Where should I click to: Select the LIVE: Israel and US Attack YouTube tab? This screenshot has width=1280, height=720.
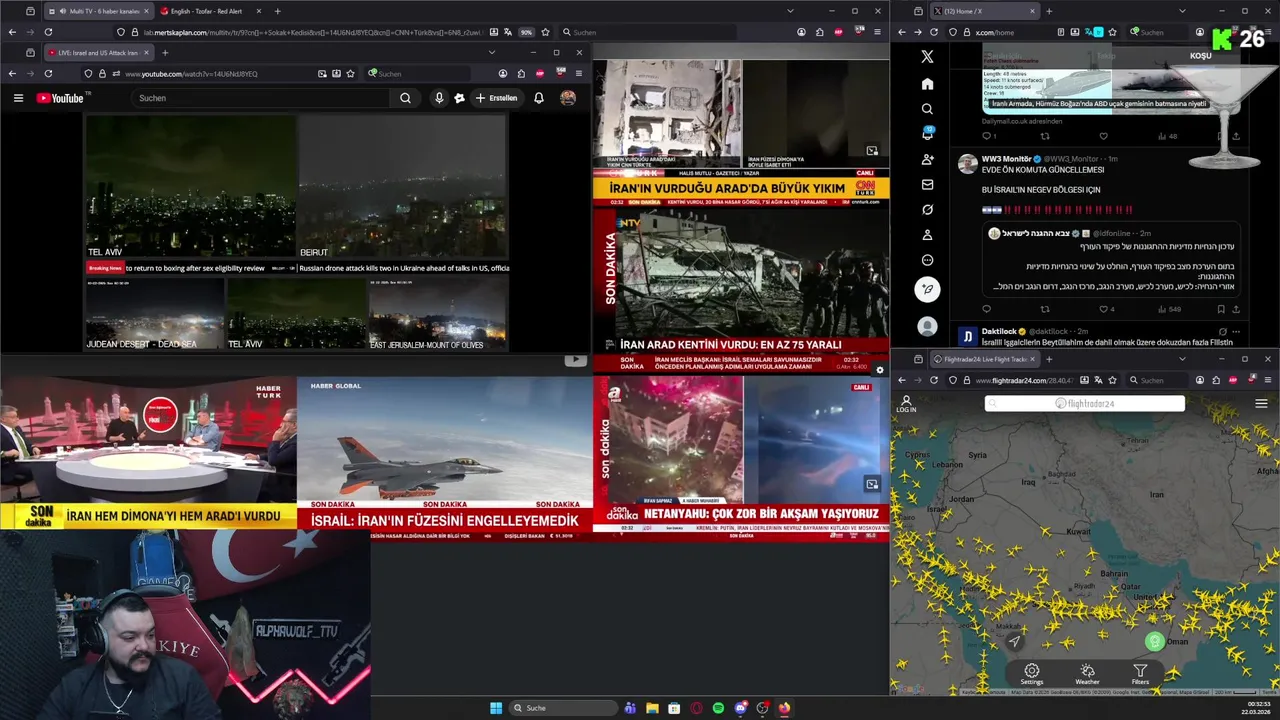[x=98, y=52]
